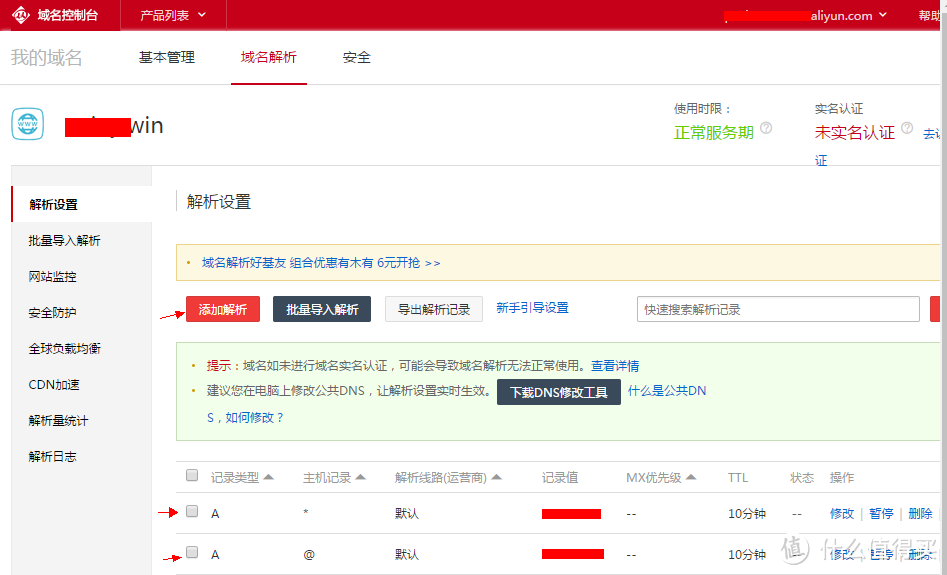Sort by 记录类型 column arrow
The width and height of the screenshot is (947, 575).
click(x=269, y=477)
